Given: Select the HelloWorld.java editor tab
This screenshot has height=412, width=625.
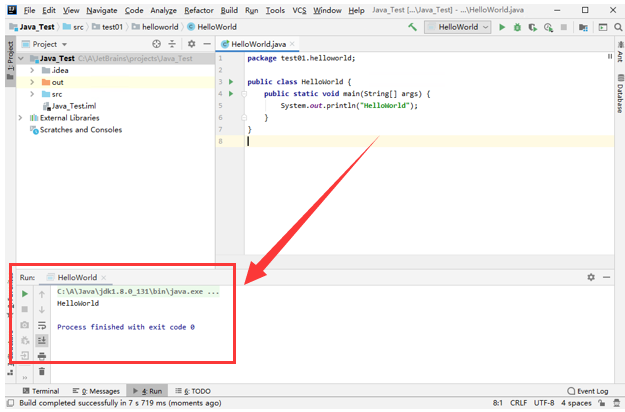Looking at the screenshot, I should coord(257,44).
